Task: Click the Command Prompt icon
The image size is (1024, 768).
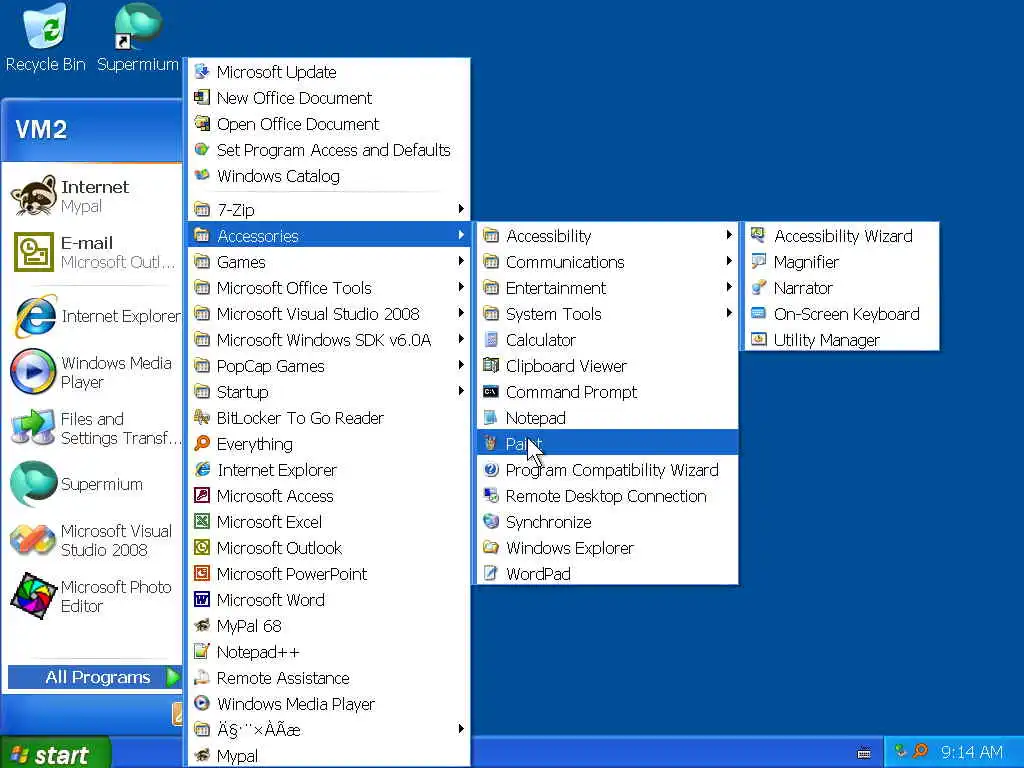Action: (x=491, y=391)
